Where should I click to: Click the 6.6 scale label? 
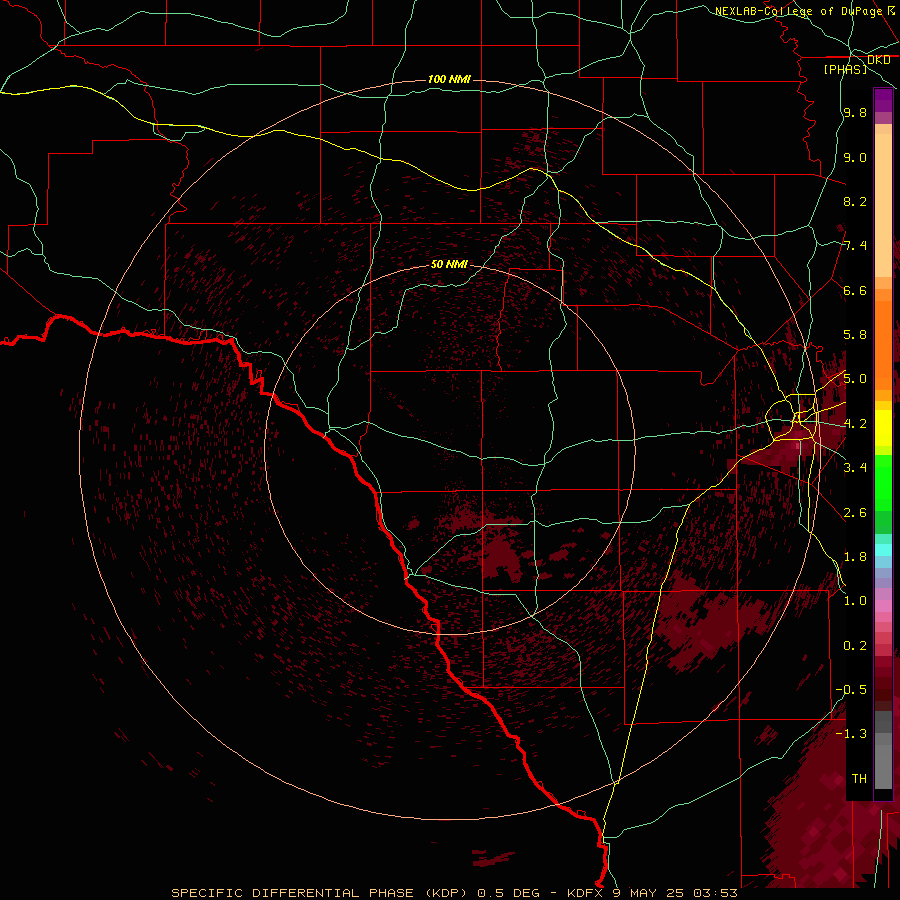click(x=855, y=290)
